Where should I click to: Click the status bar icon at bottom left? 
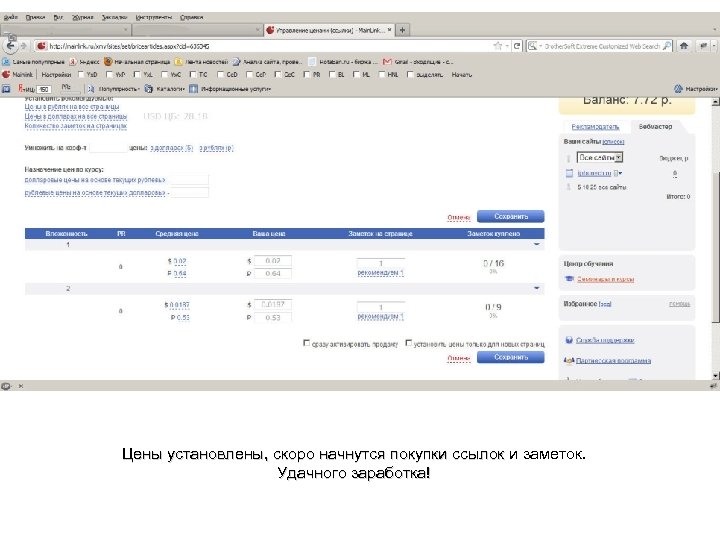pyautogui.click(x=6, y=386)
